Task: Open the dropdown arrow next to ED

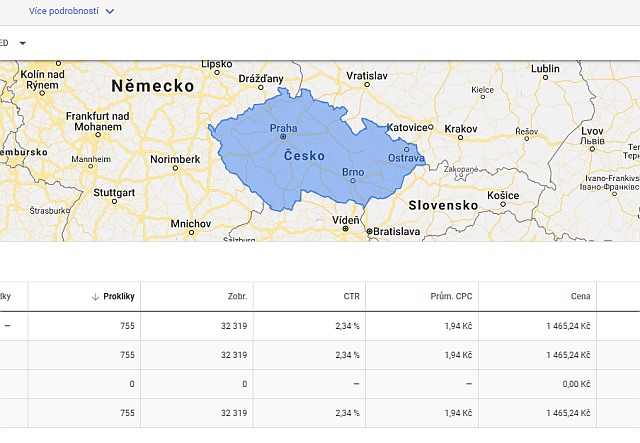Action: click(x=23, y=43)
